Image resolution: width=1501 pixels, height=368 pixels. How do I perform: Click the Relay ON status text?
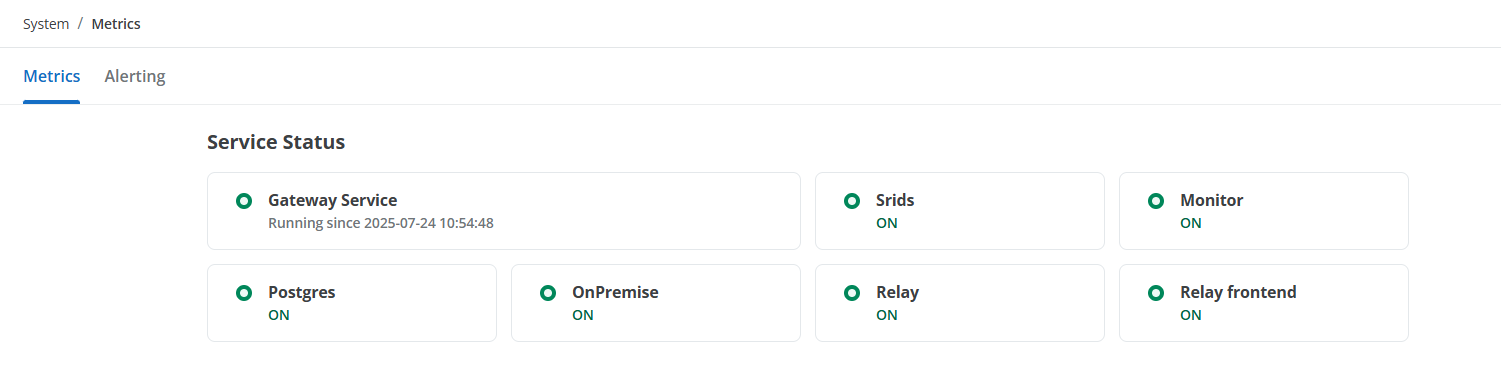click(887, 315)
